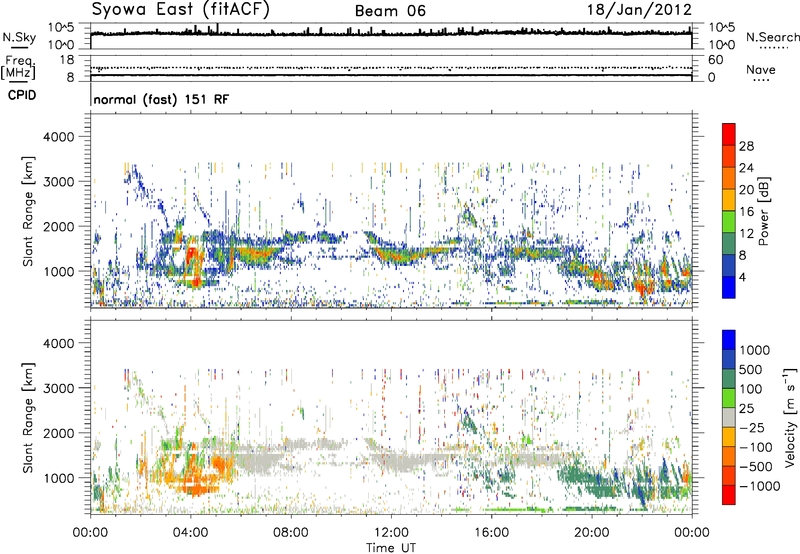Click the 'Freq. [MHz]' axis label
Screen dimensions: 800x554
click(x=18, y=67)
